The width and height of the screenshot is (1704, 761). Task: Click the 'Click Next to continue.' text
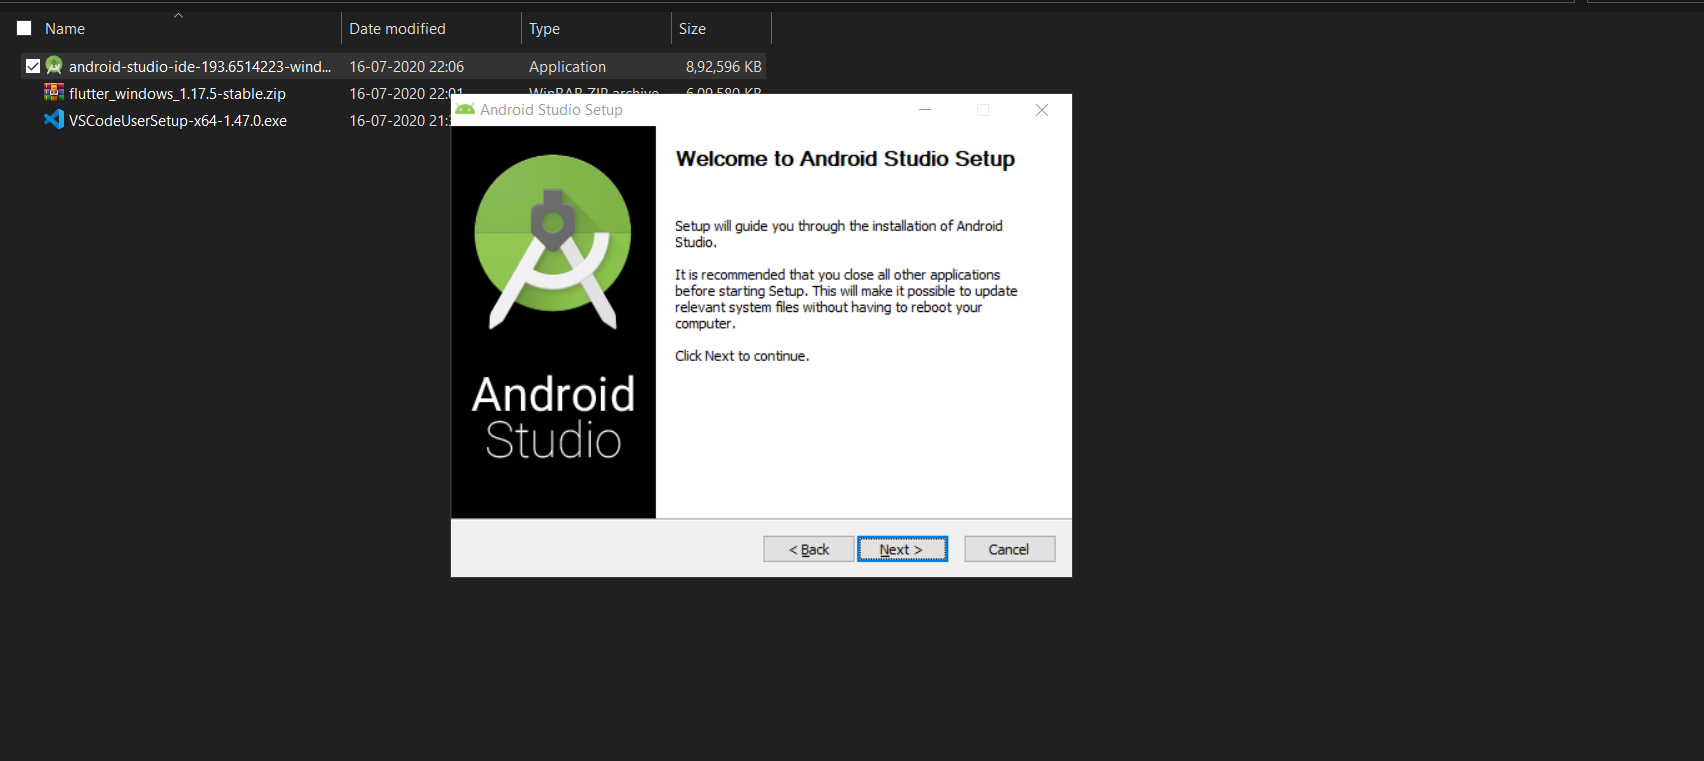click(742, 356)
